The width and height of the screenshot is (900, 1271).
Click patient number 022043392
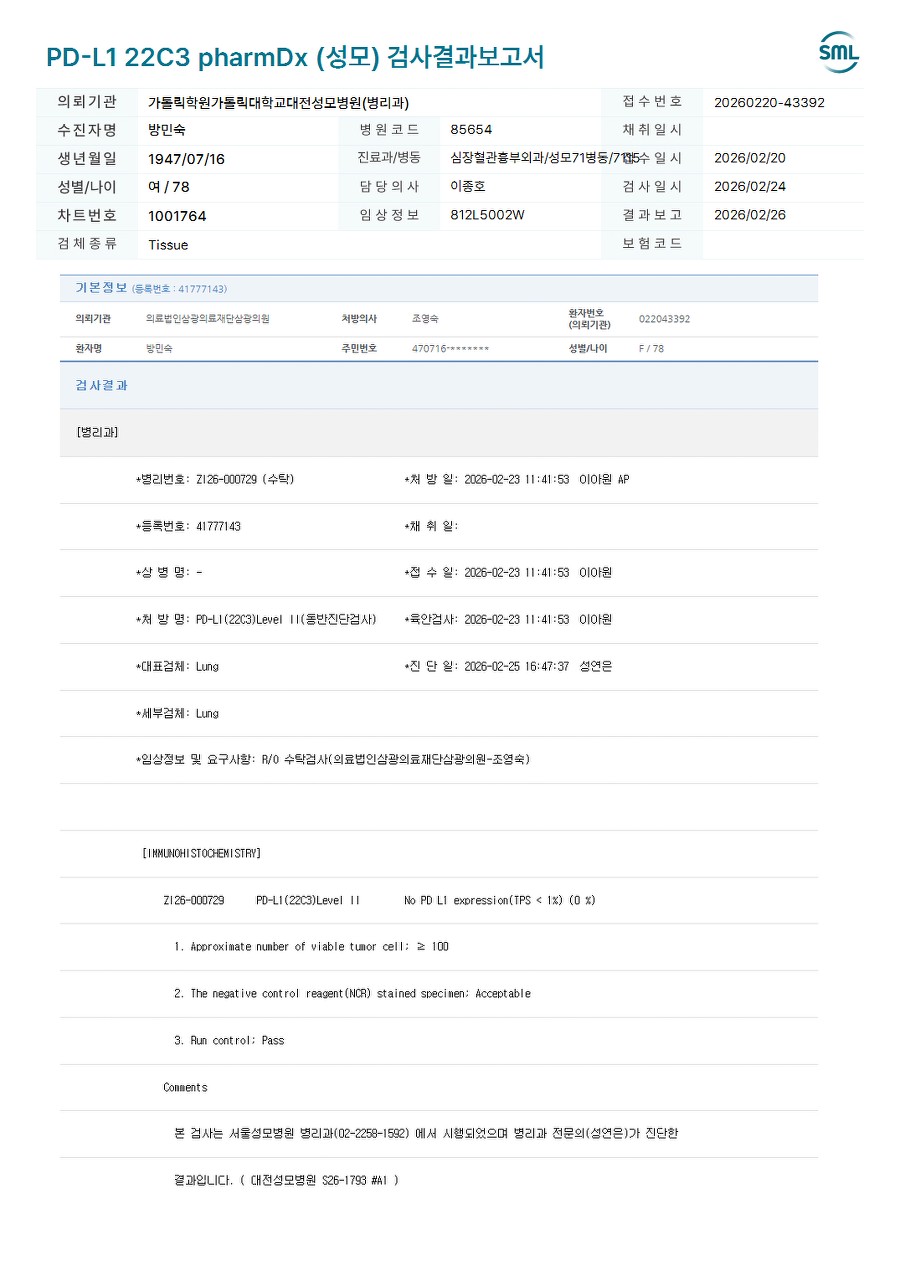pos(664,319)
